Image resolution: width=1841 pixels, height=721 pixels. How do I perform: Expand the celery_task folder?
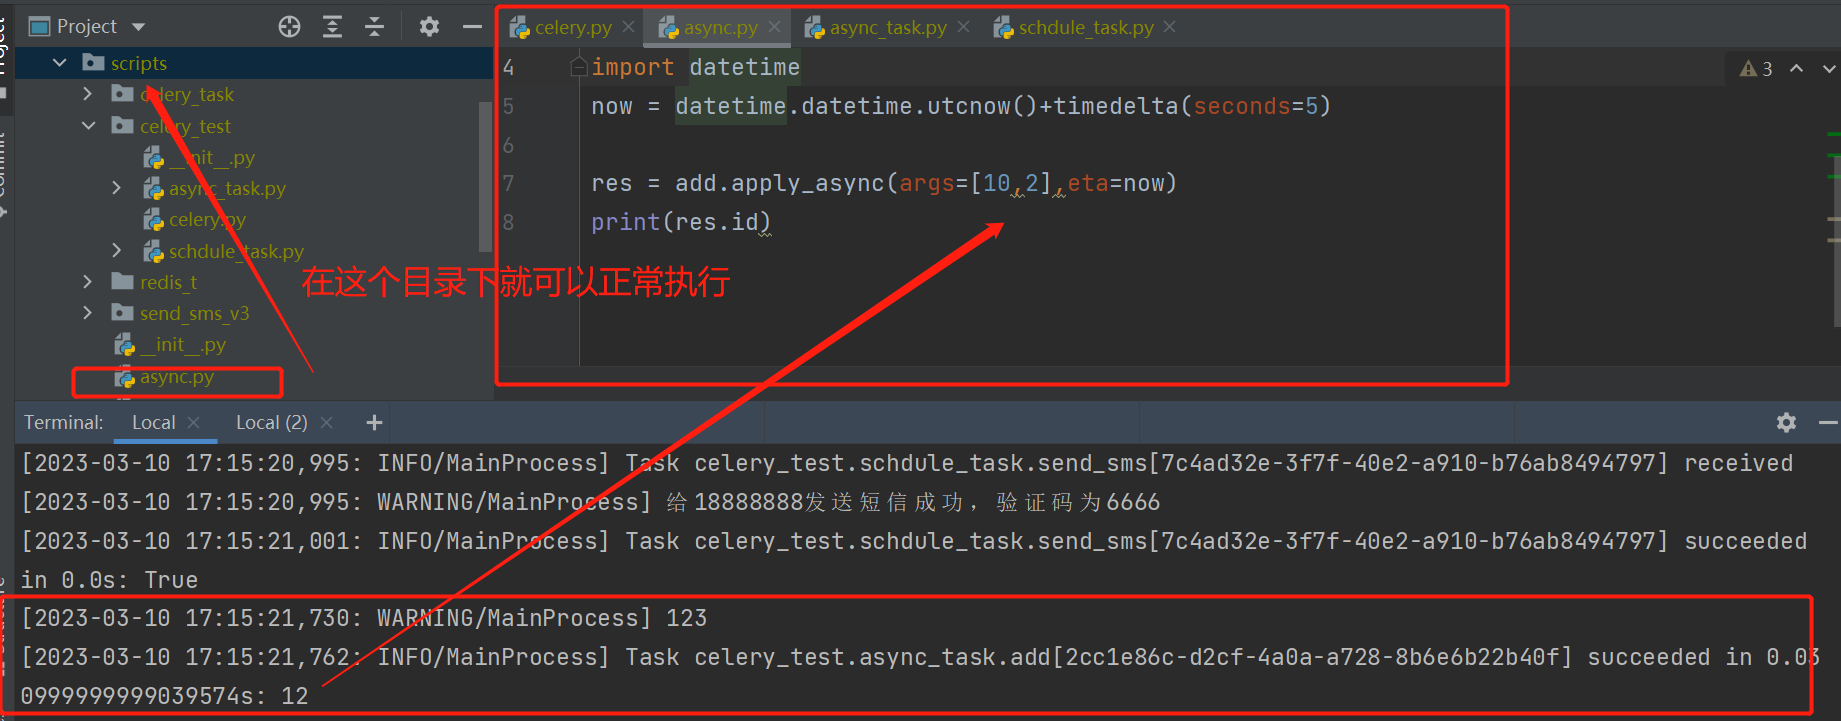click(88, 94)
